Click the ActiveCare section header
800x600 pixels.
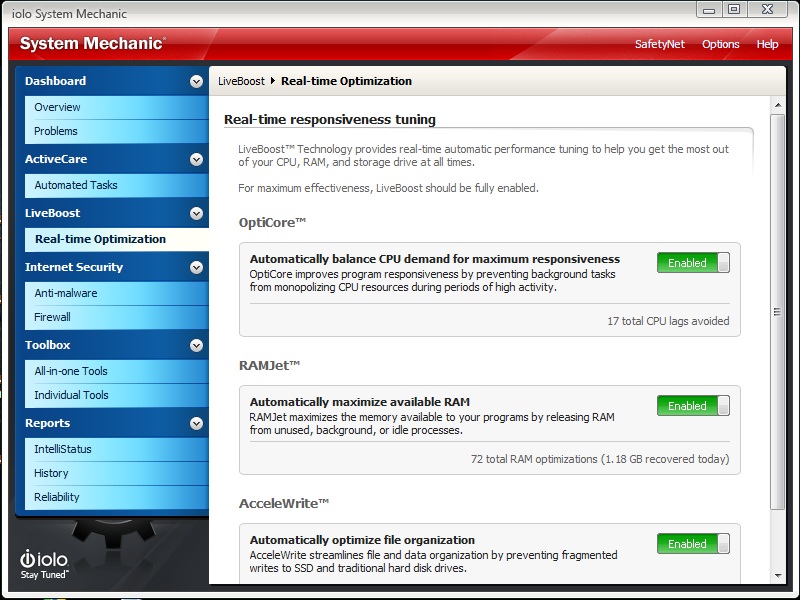coord(112,159)
